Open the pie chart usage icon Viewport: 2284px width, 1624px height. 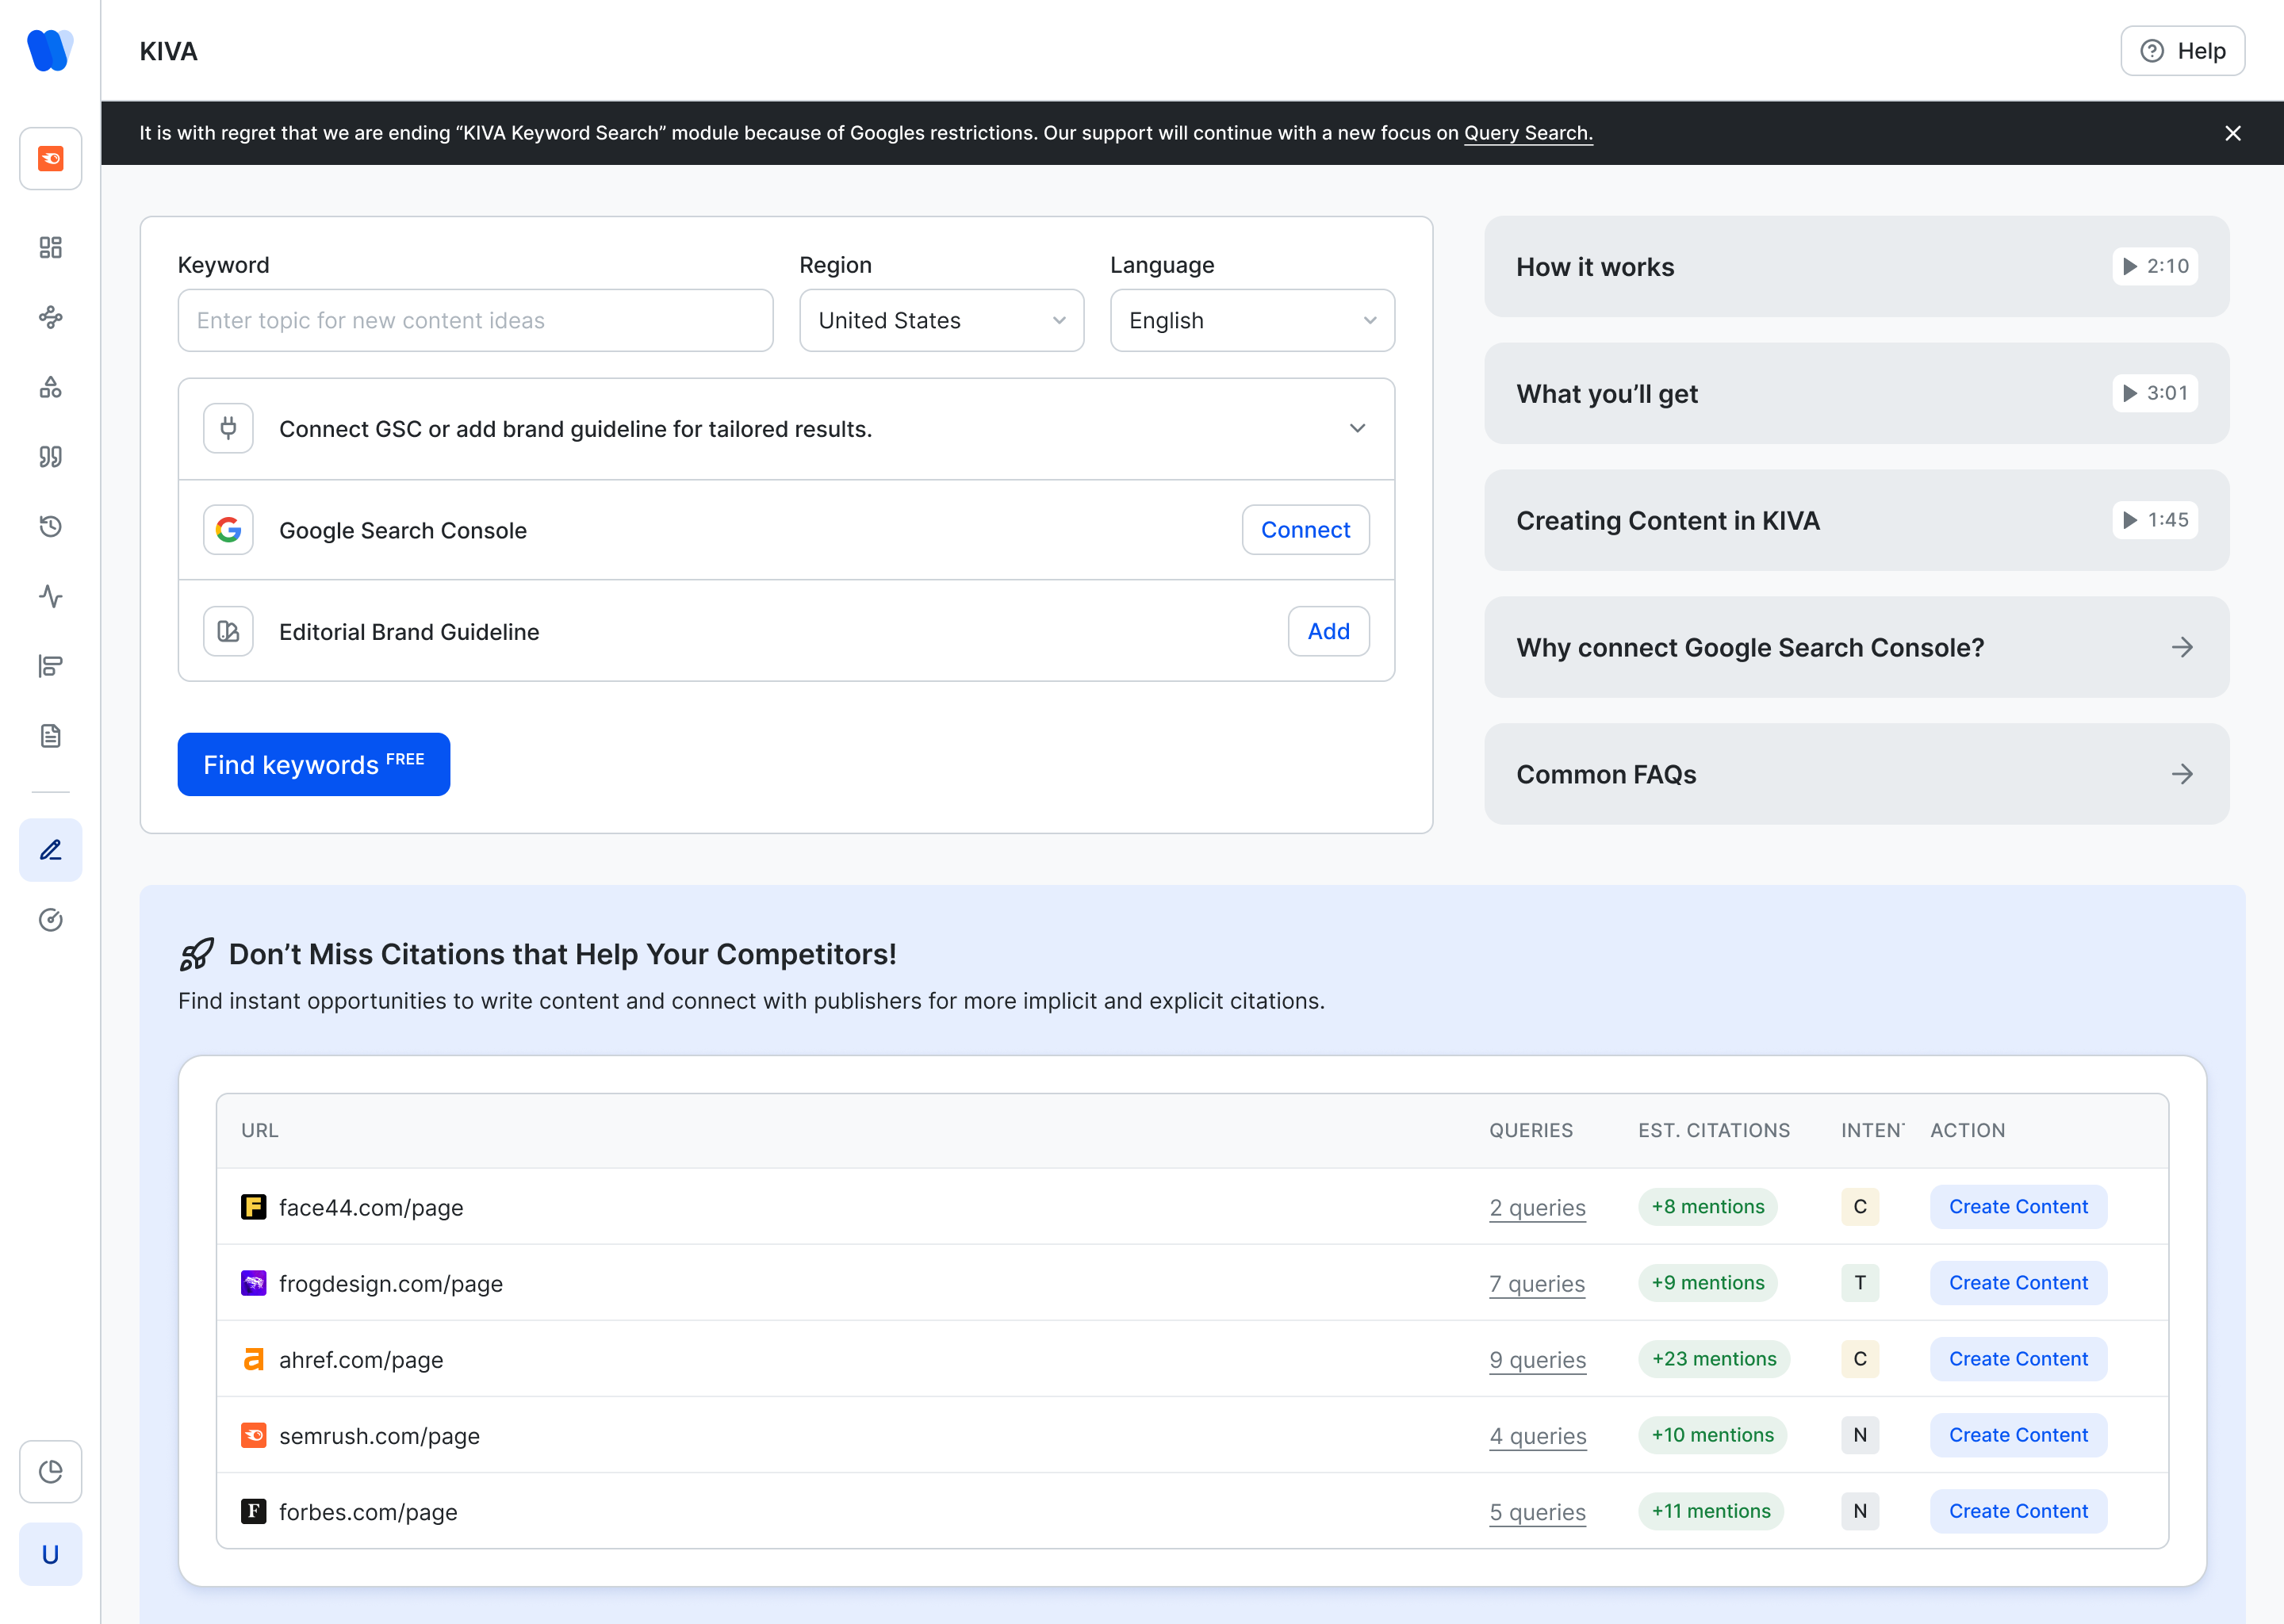click(x=50, y=1471)
